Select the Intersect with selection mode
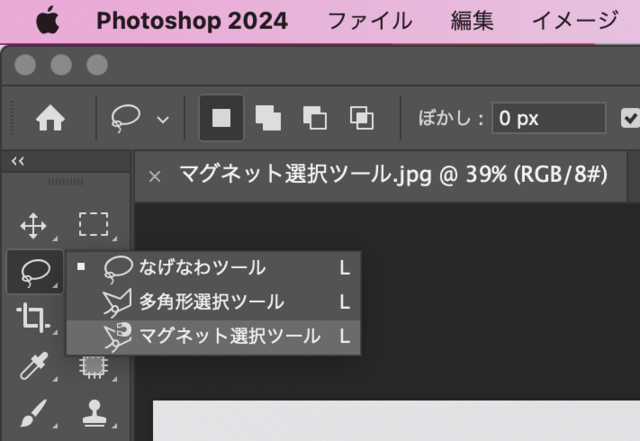640x441 pixels. click(x=362, y=118)
